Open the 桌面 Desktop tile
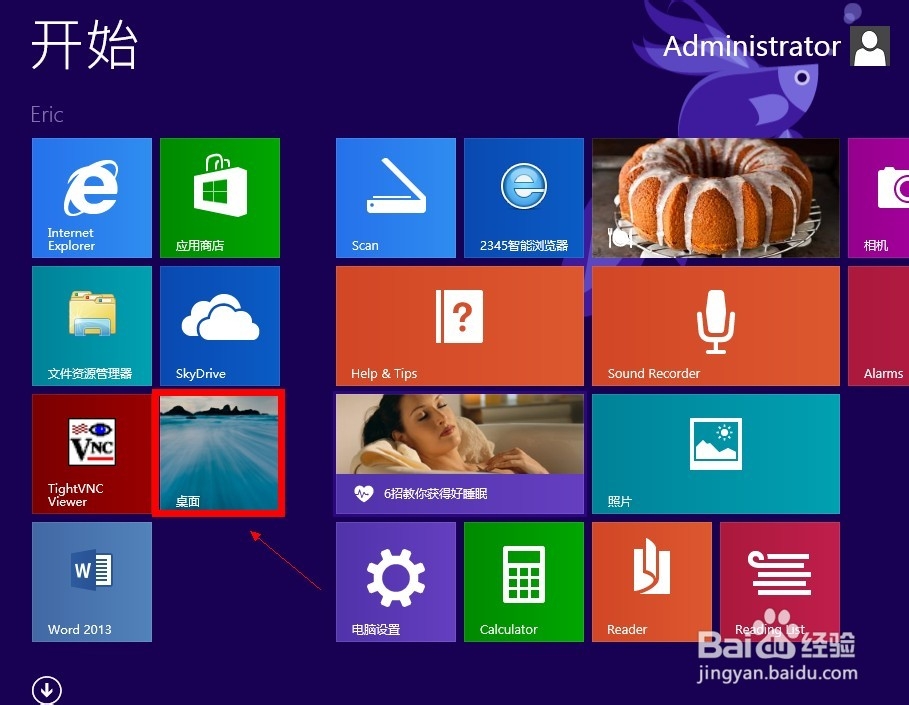The image size is (909, 705). coord(219,453)
